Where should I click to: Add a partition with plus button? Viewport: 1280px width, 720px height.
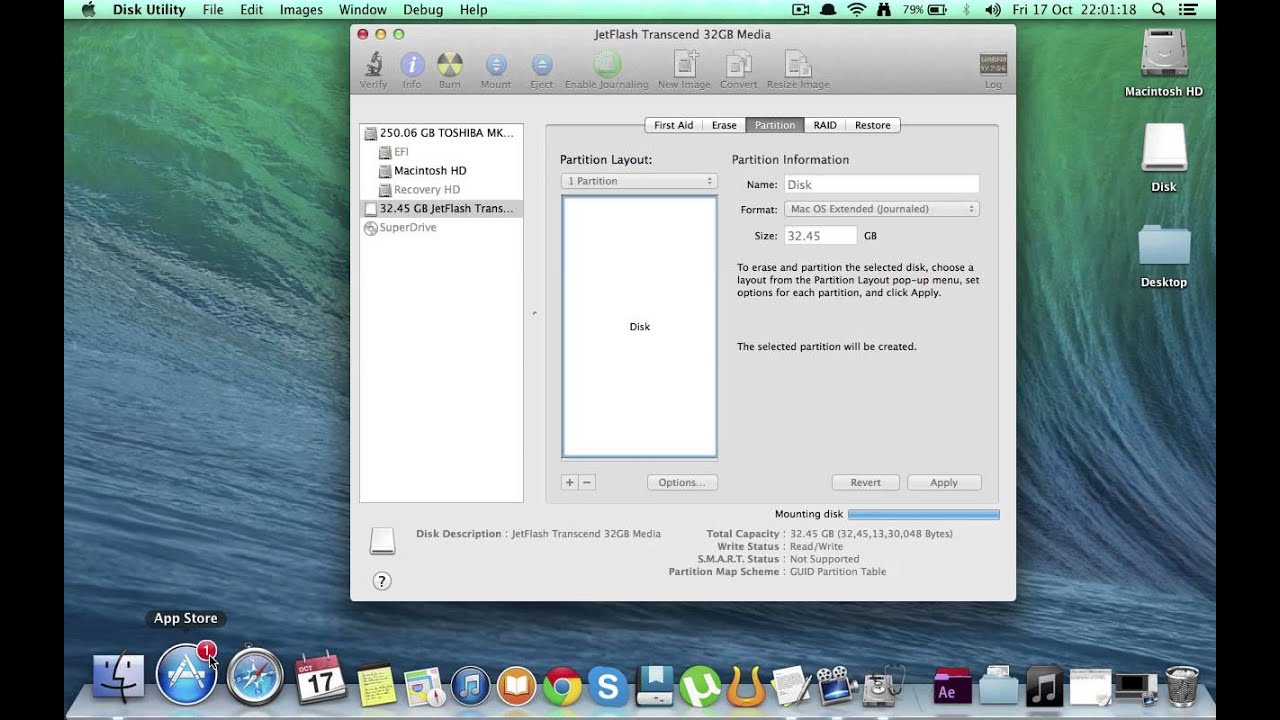point(570,482)
